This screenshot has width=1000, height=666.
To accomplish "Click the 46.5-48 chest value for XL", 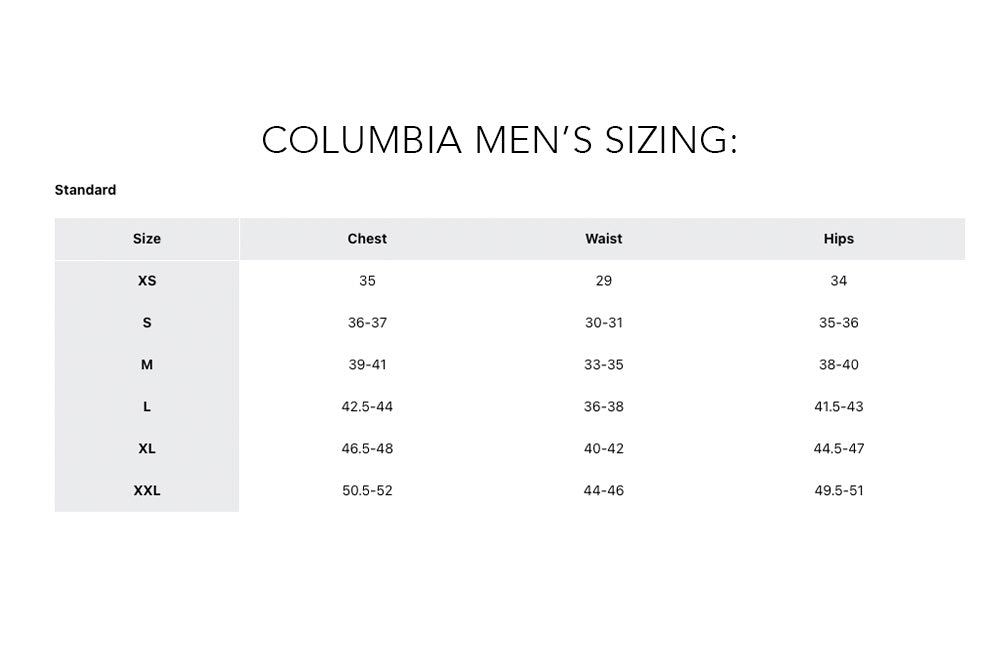I will [x=367, y=449].
